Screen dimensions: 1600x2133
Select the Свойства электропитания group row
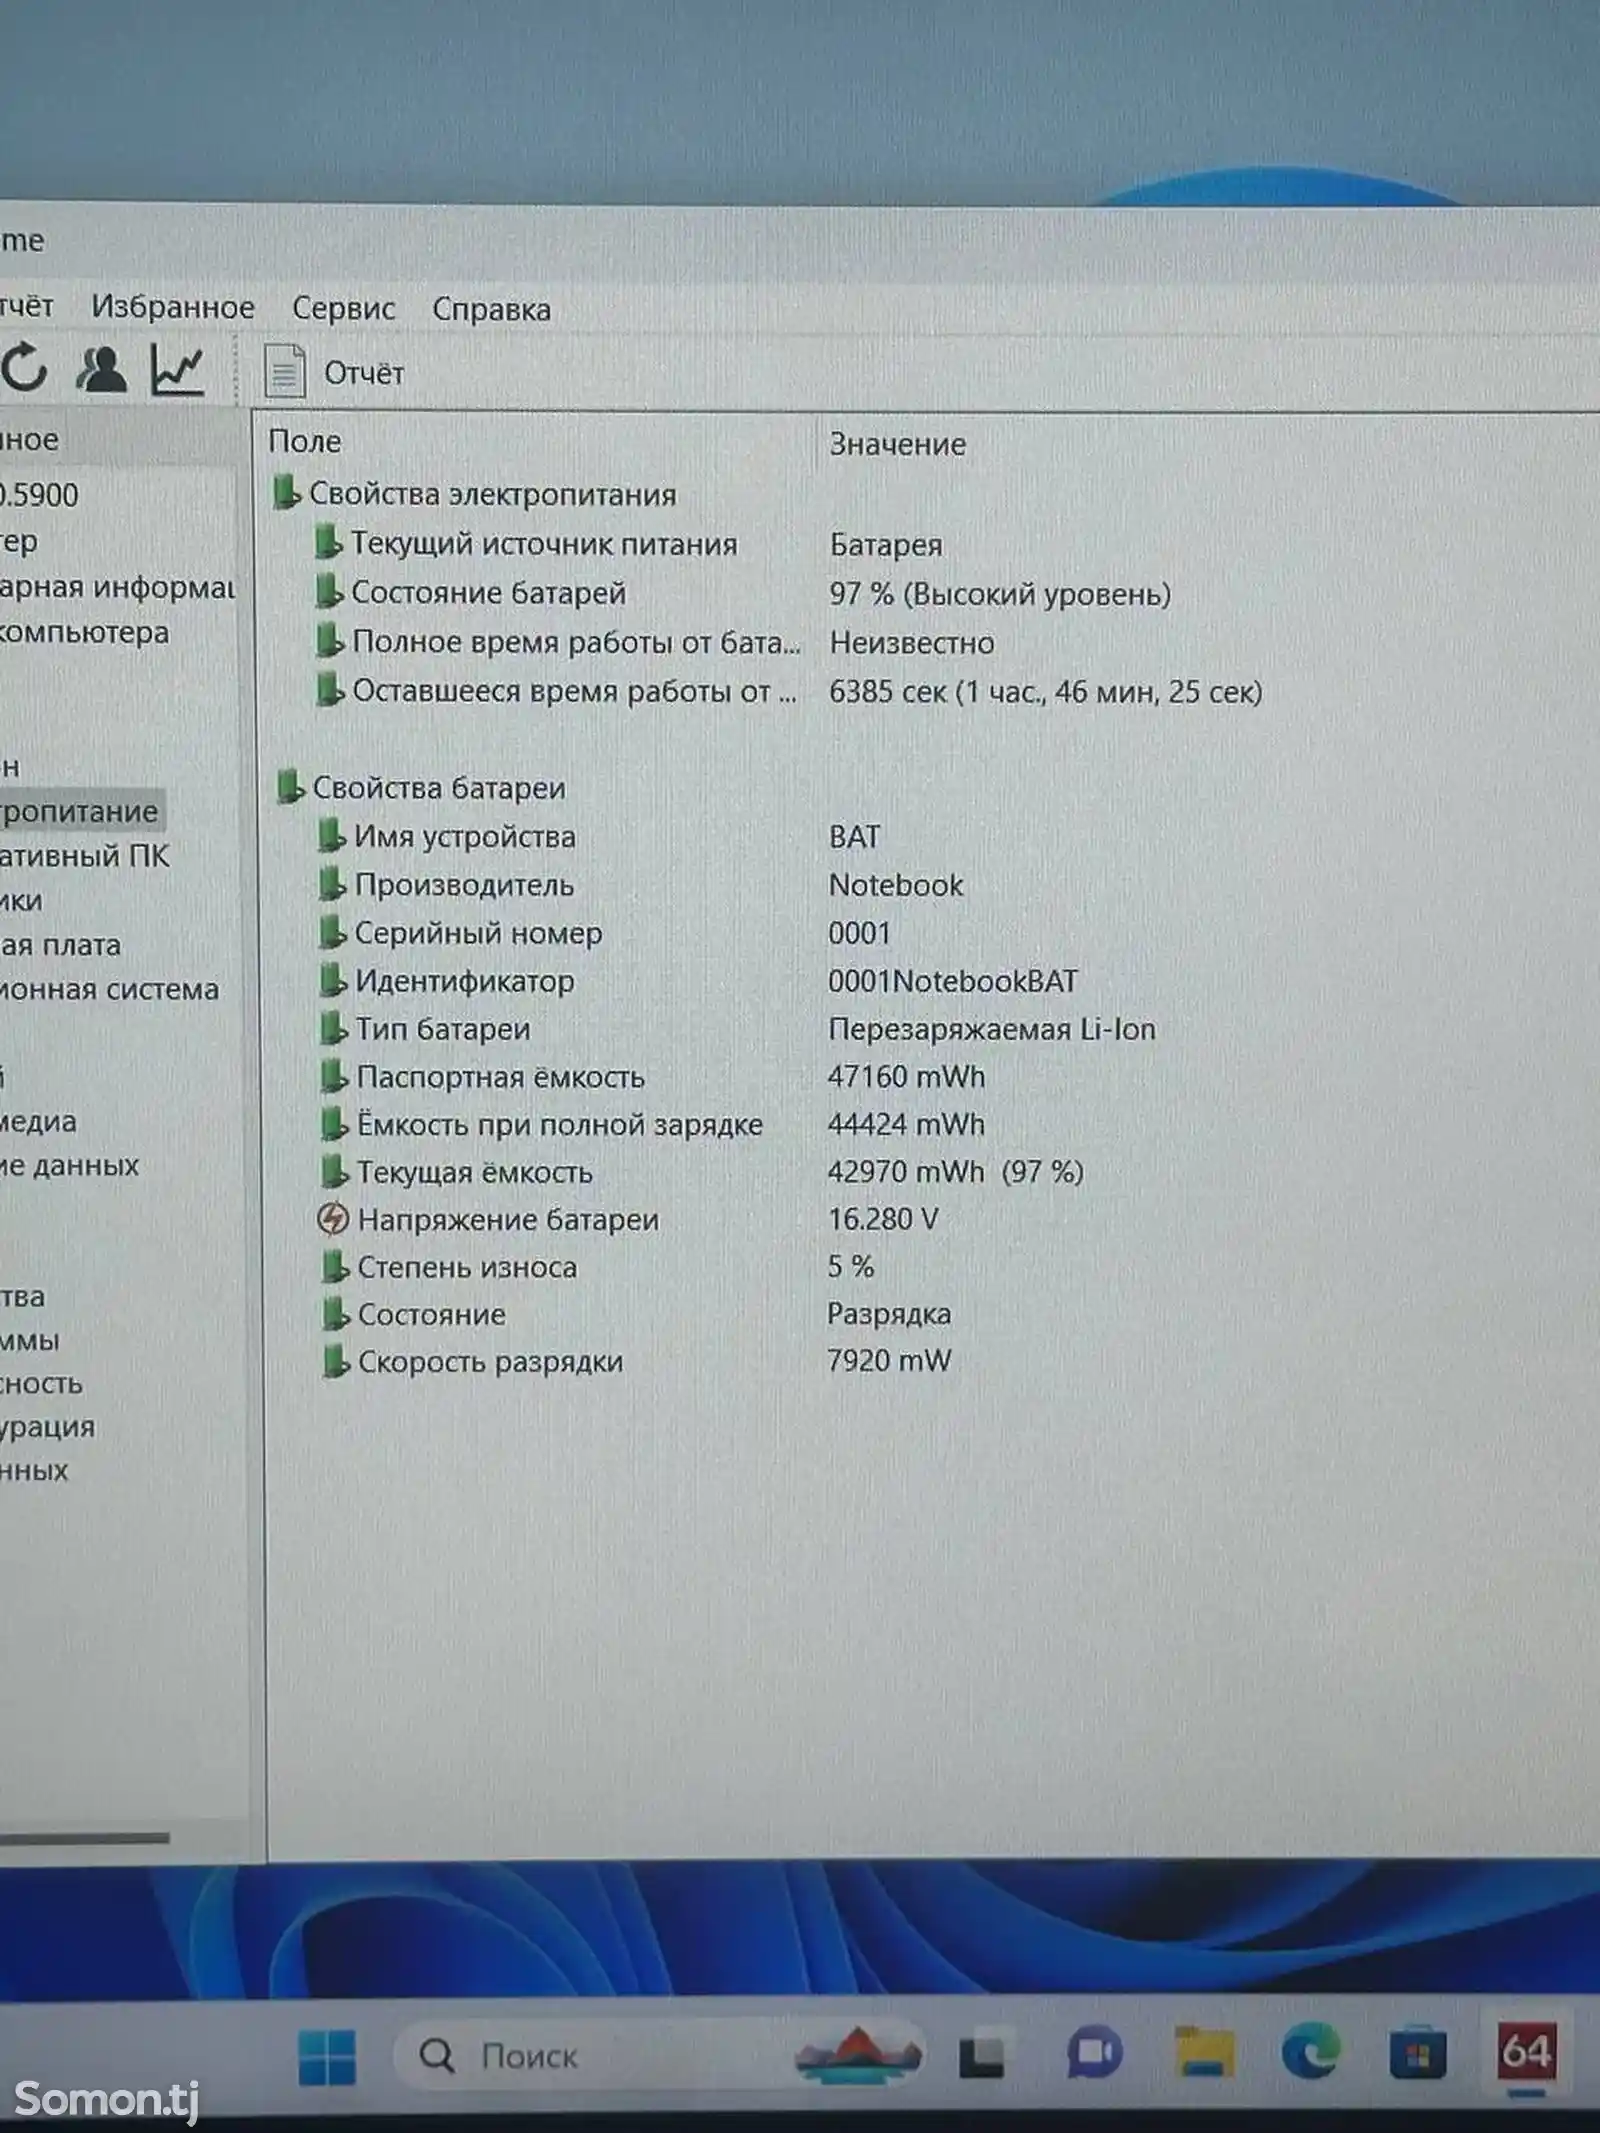[x=475, y=493]
